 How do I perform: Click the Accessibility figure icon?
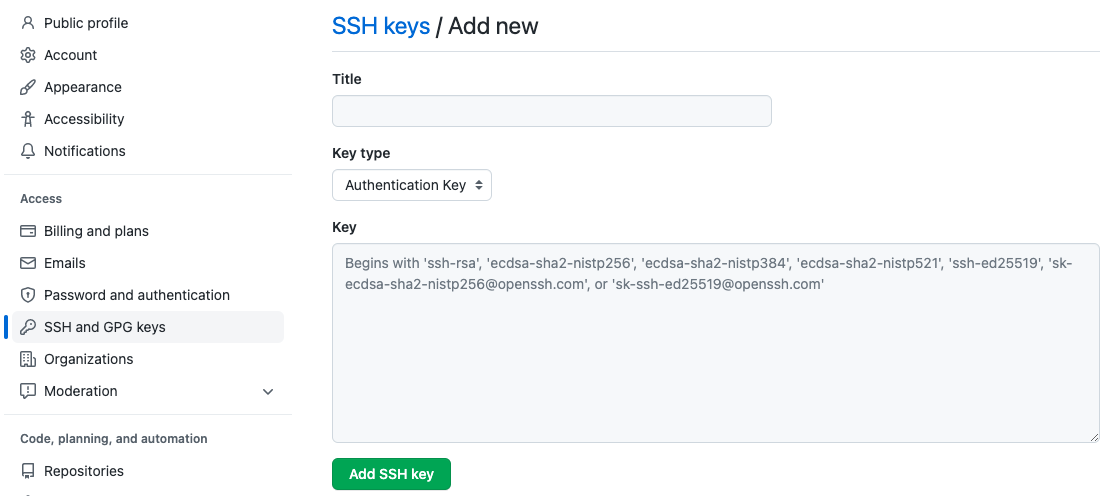coord(28,119)
